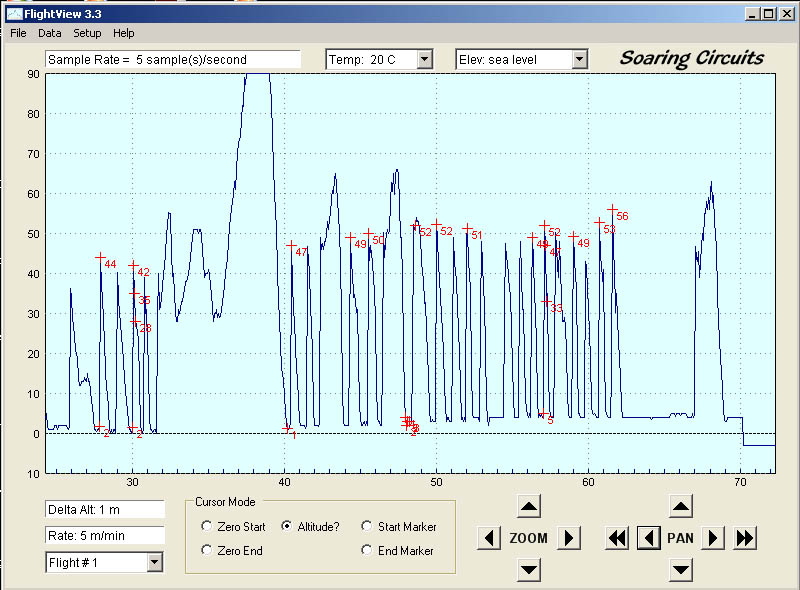Open the Elev sea level dropdown arrow
Screen dimensions: 800x590
[x=579, y=60]
